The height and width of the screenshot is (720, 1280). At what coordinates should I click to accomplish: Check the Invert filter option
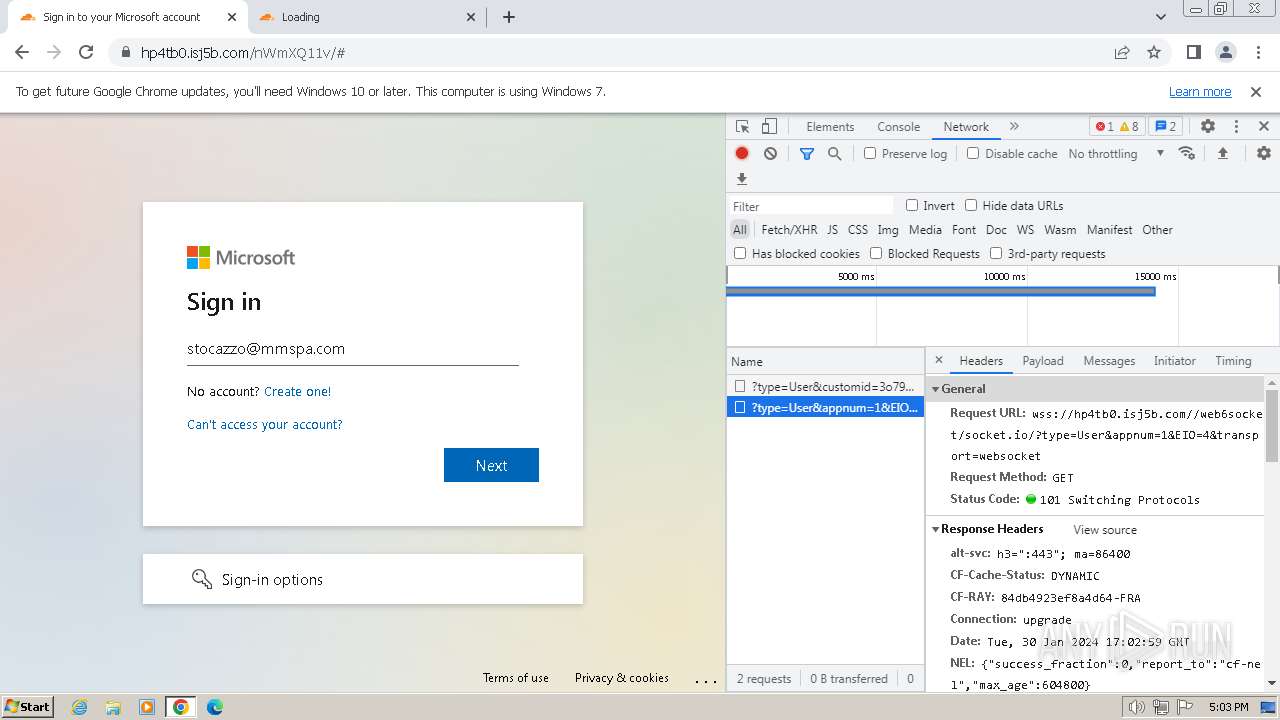pyautogui.click(x=912, y=205)
